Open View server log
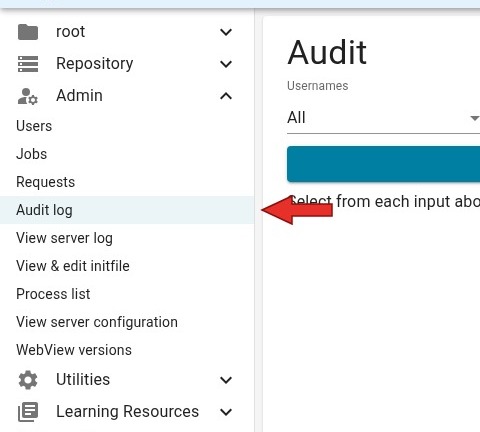 (x=64, y=238)
